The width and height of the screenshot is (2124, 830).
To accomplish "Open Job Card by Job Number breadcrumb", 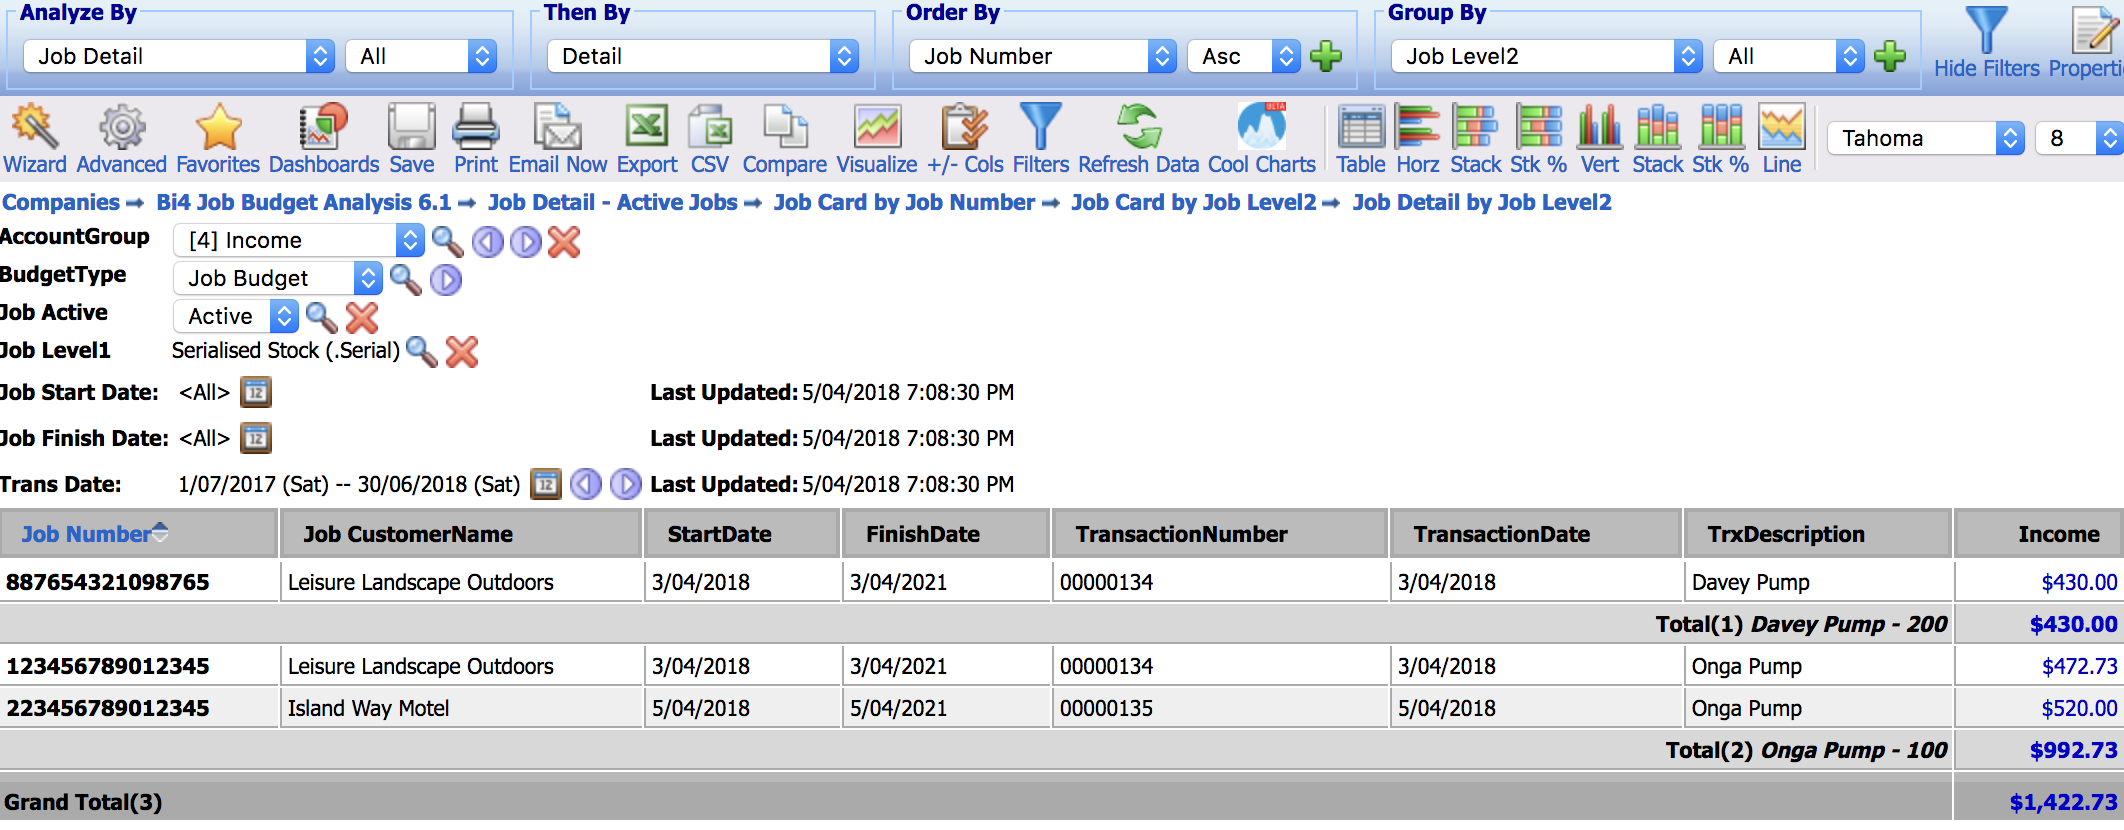I will pos(904,202).
